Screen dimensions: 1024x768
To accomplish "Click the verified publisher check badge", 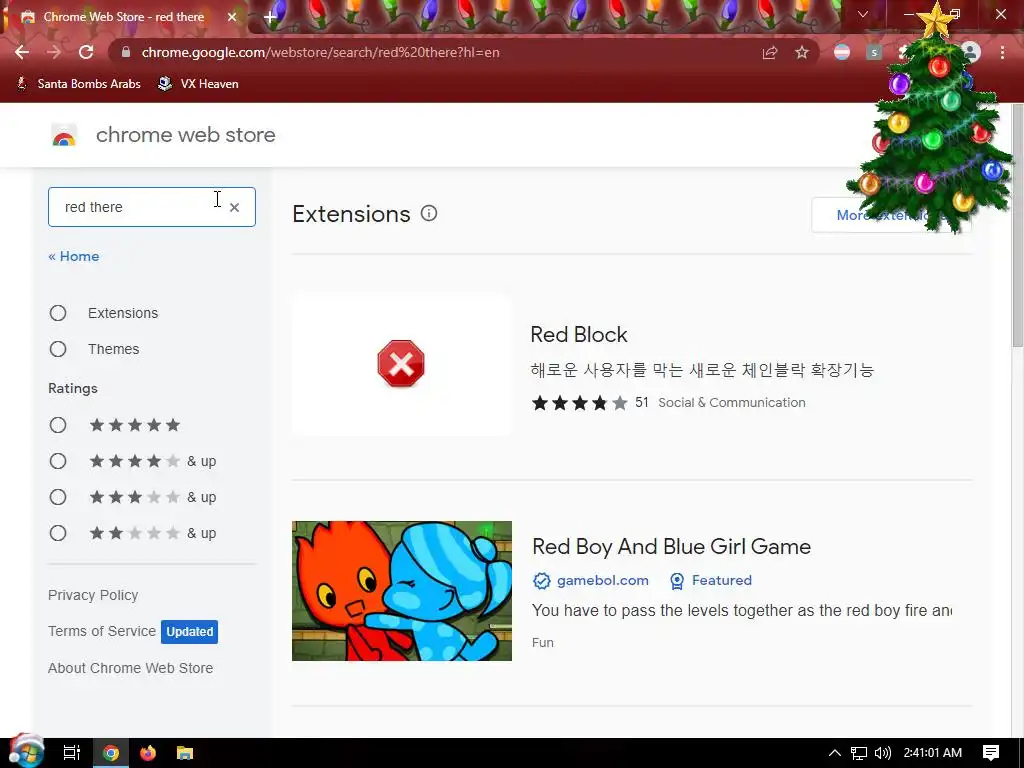I will [541, 581].
